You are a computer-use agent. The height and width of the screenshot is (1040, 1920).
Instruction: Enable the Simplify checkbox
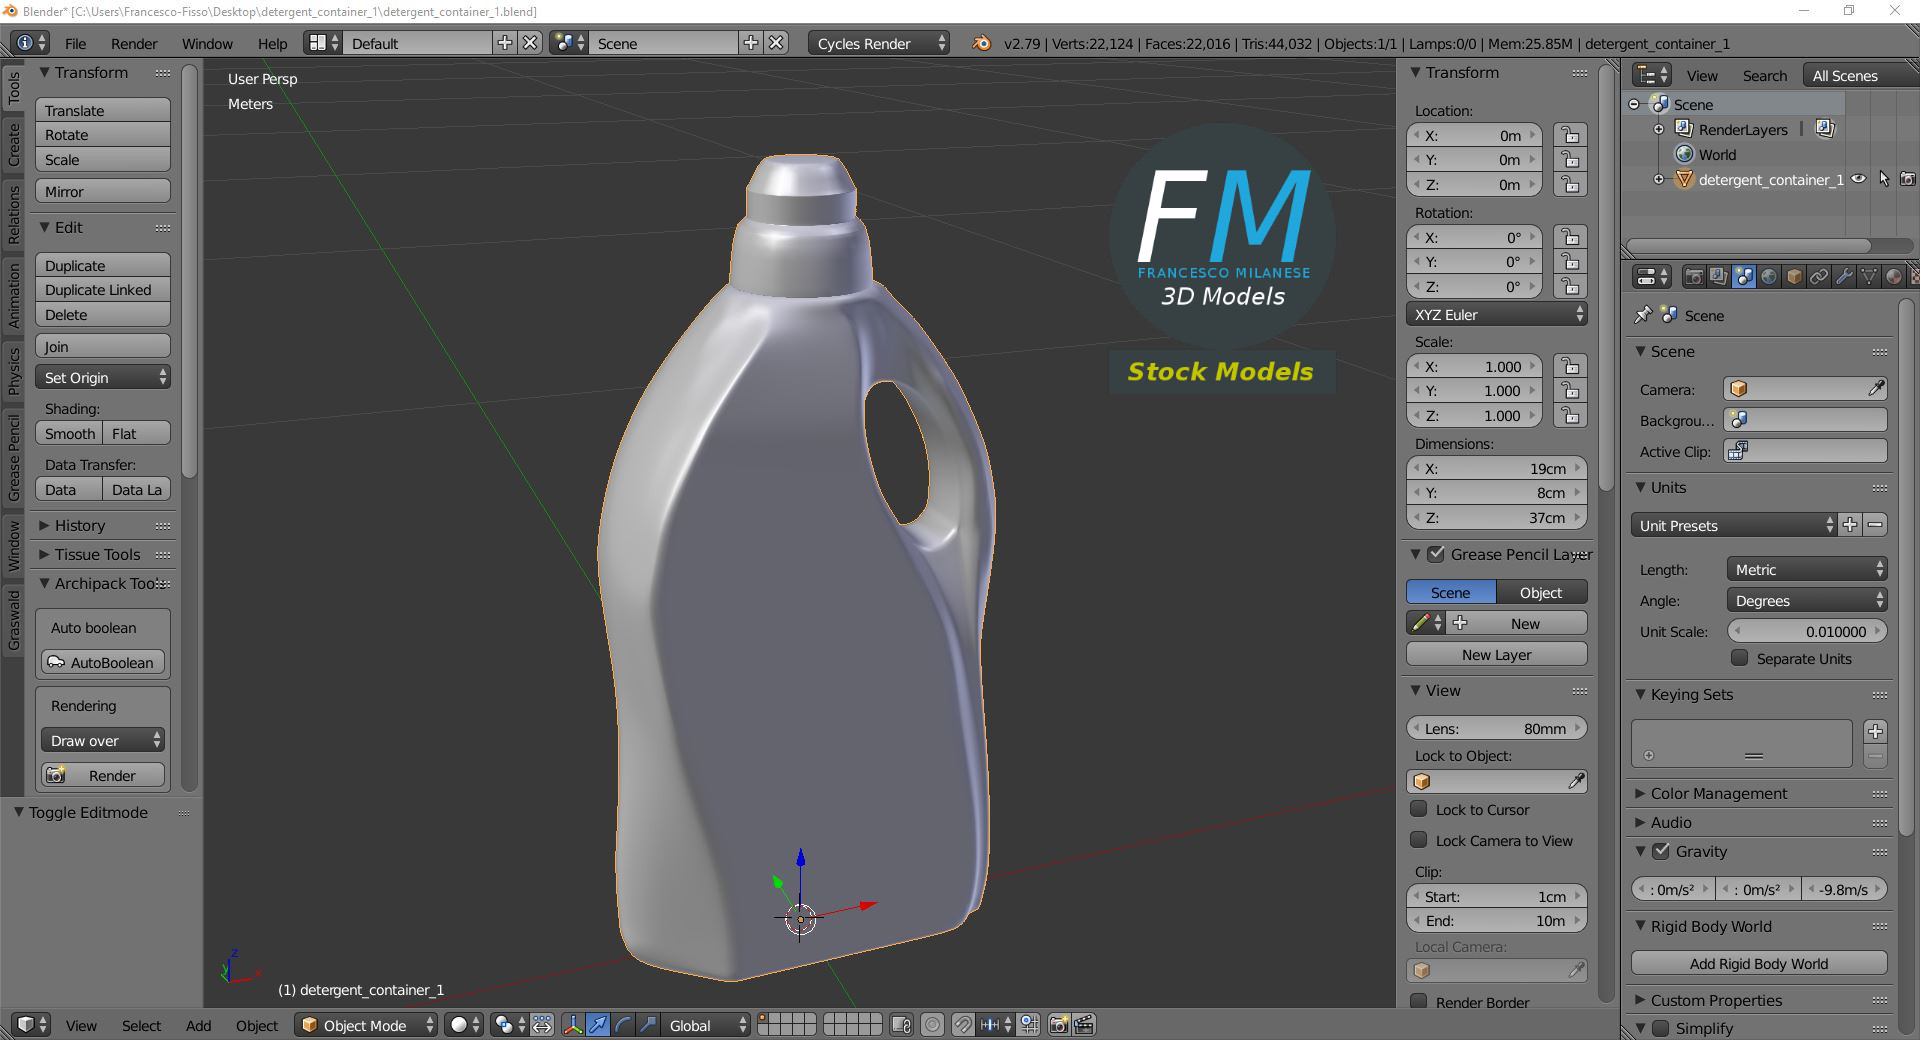pyautogui.click(x=1661, y=1028)
